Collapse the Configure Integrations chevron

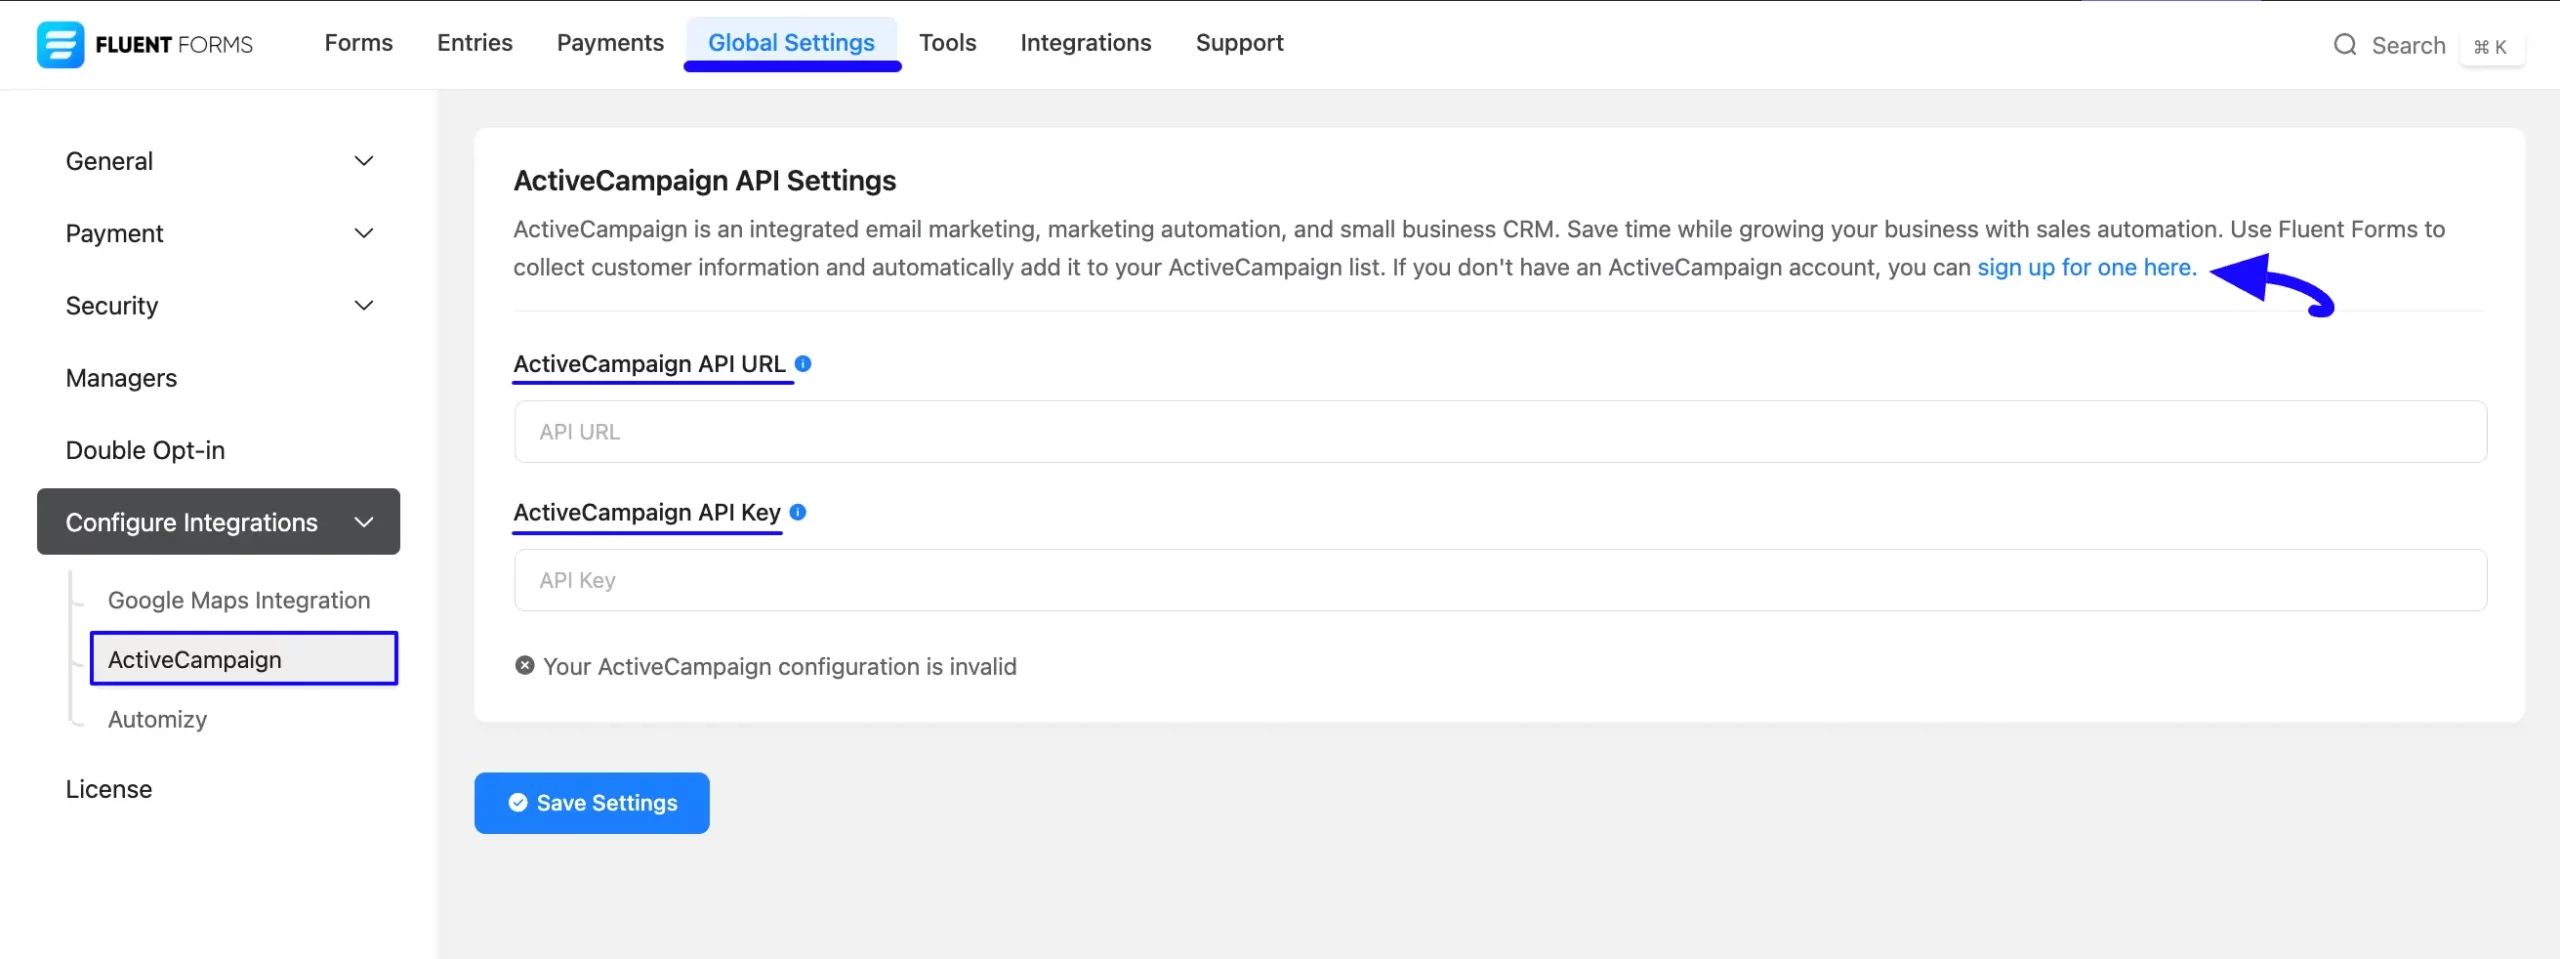click(x=364, y=522)
